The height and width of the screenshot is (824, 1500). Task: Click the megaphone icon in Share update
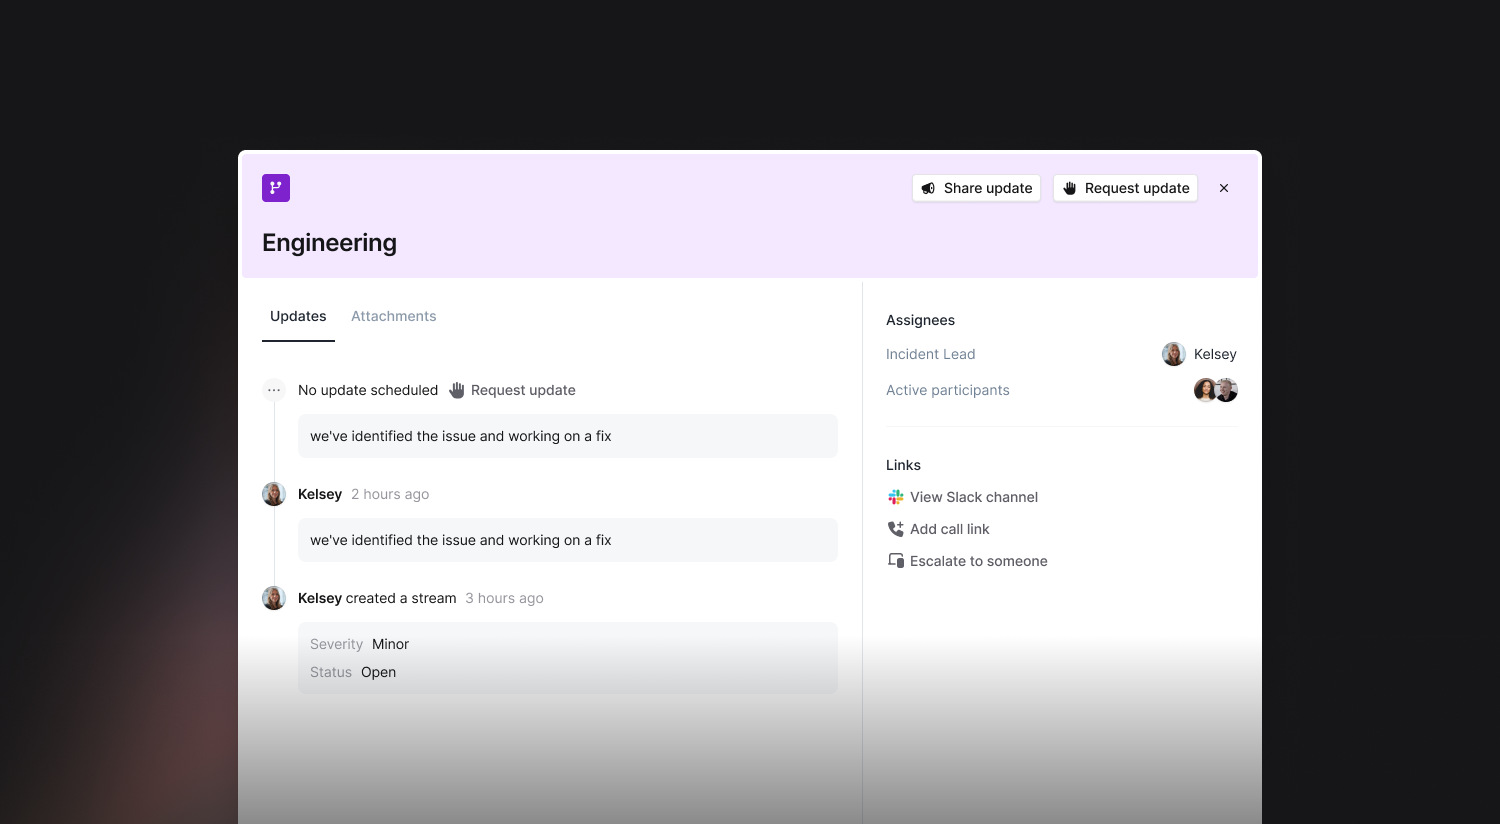point(929,188)
